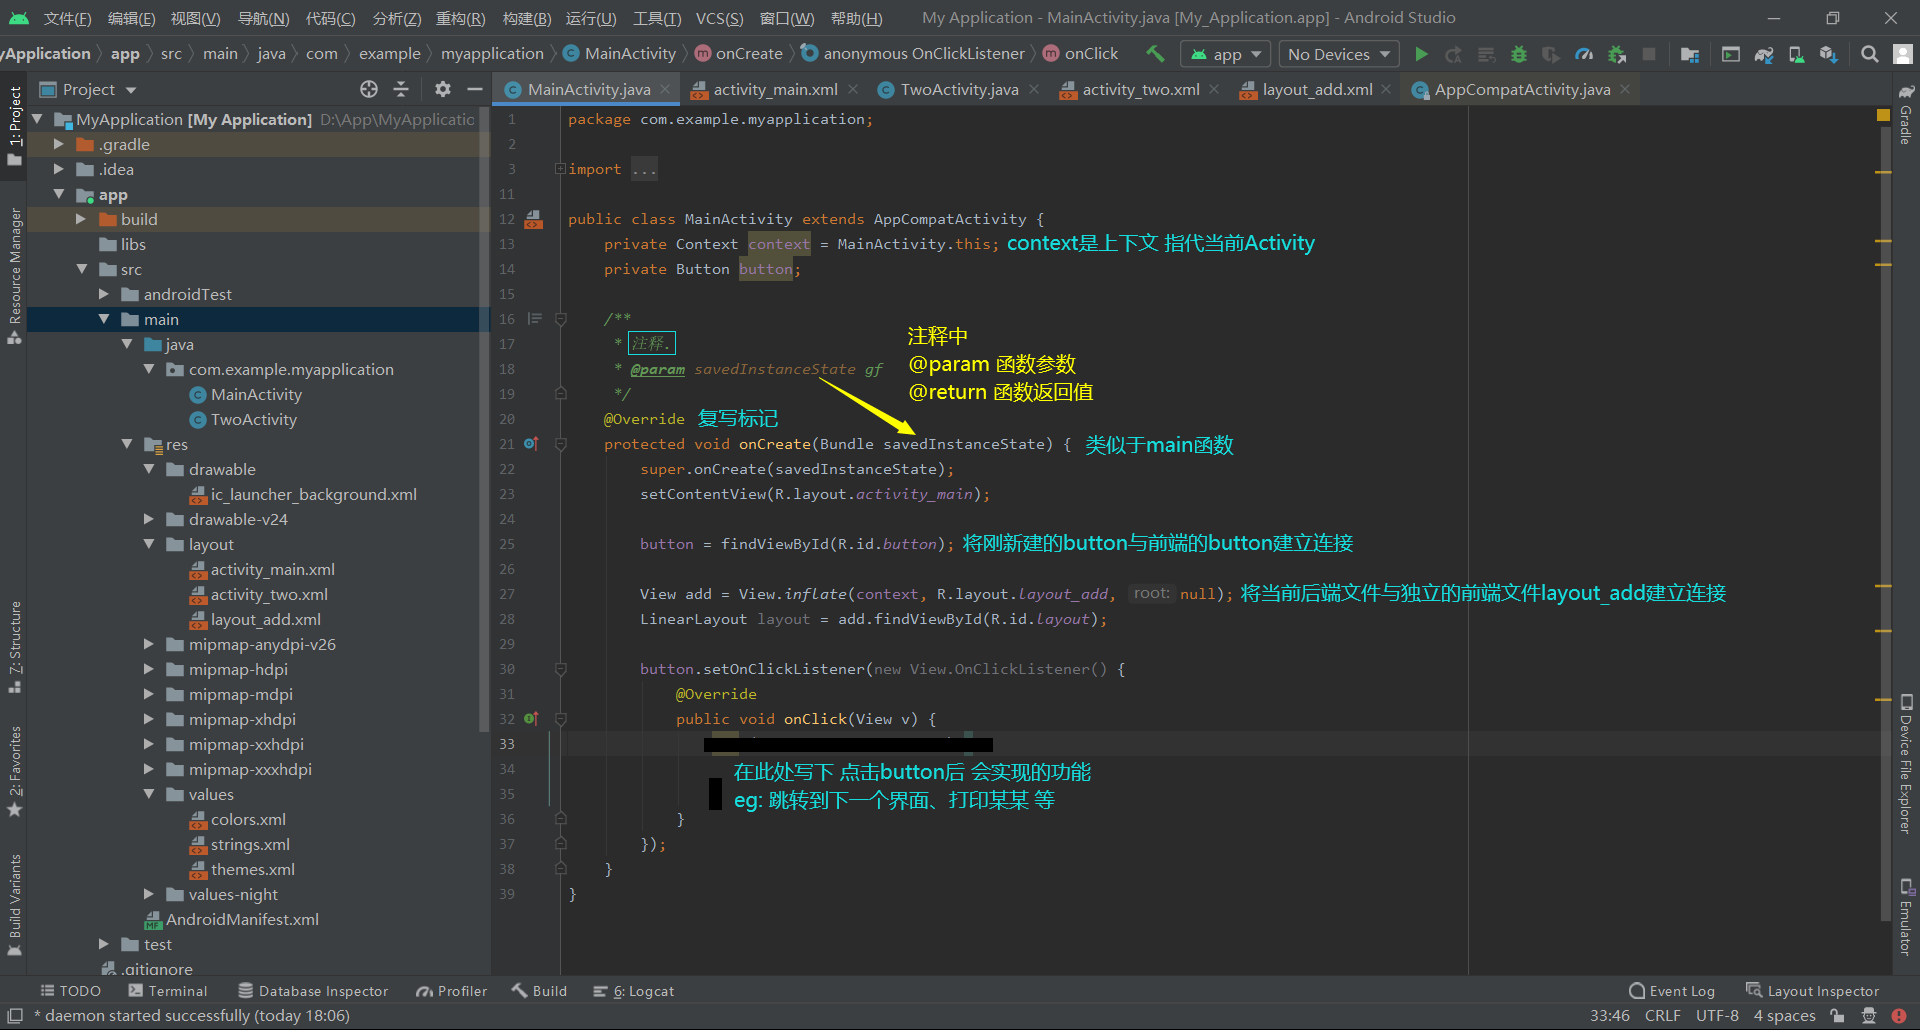Open the Event Log button

coord(1672,991)
